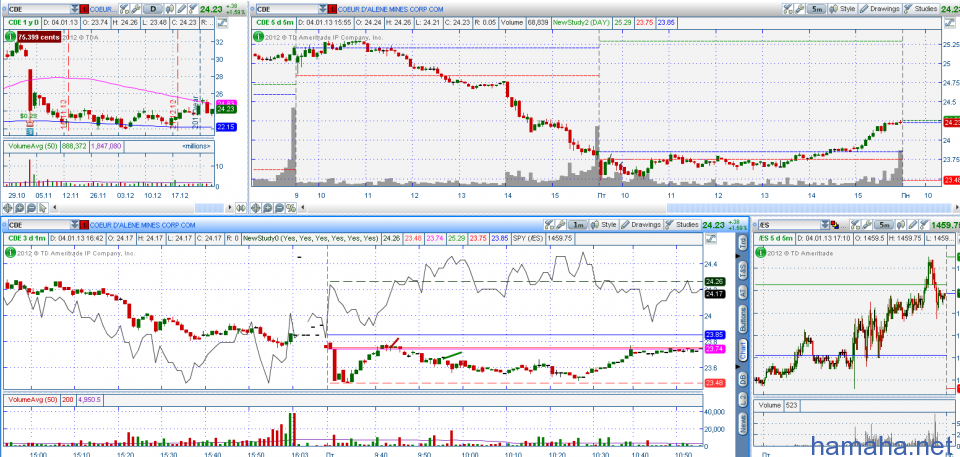This screenshot has height=457, width=960.
Task: Zoom out using magnifier under daily chart
Action: point(31,208)
